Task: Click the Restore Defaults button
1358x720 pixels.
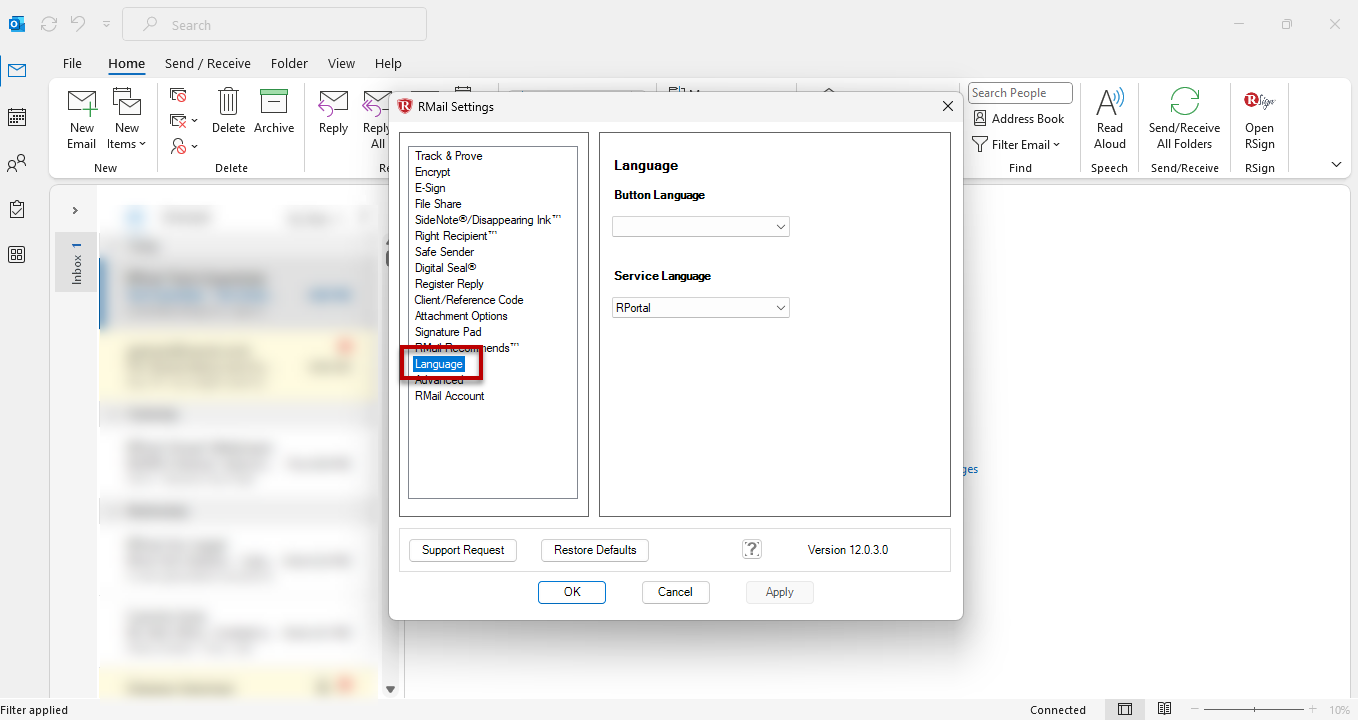Action: pyautogui.click(x=595, y=550)
